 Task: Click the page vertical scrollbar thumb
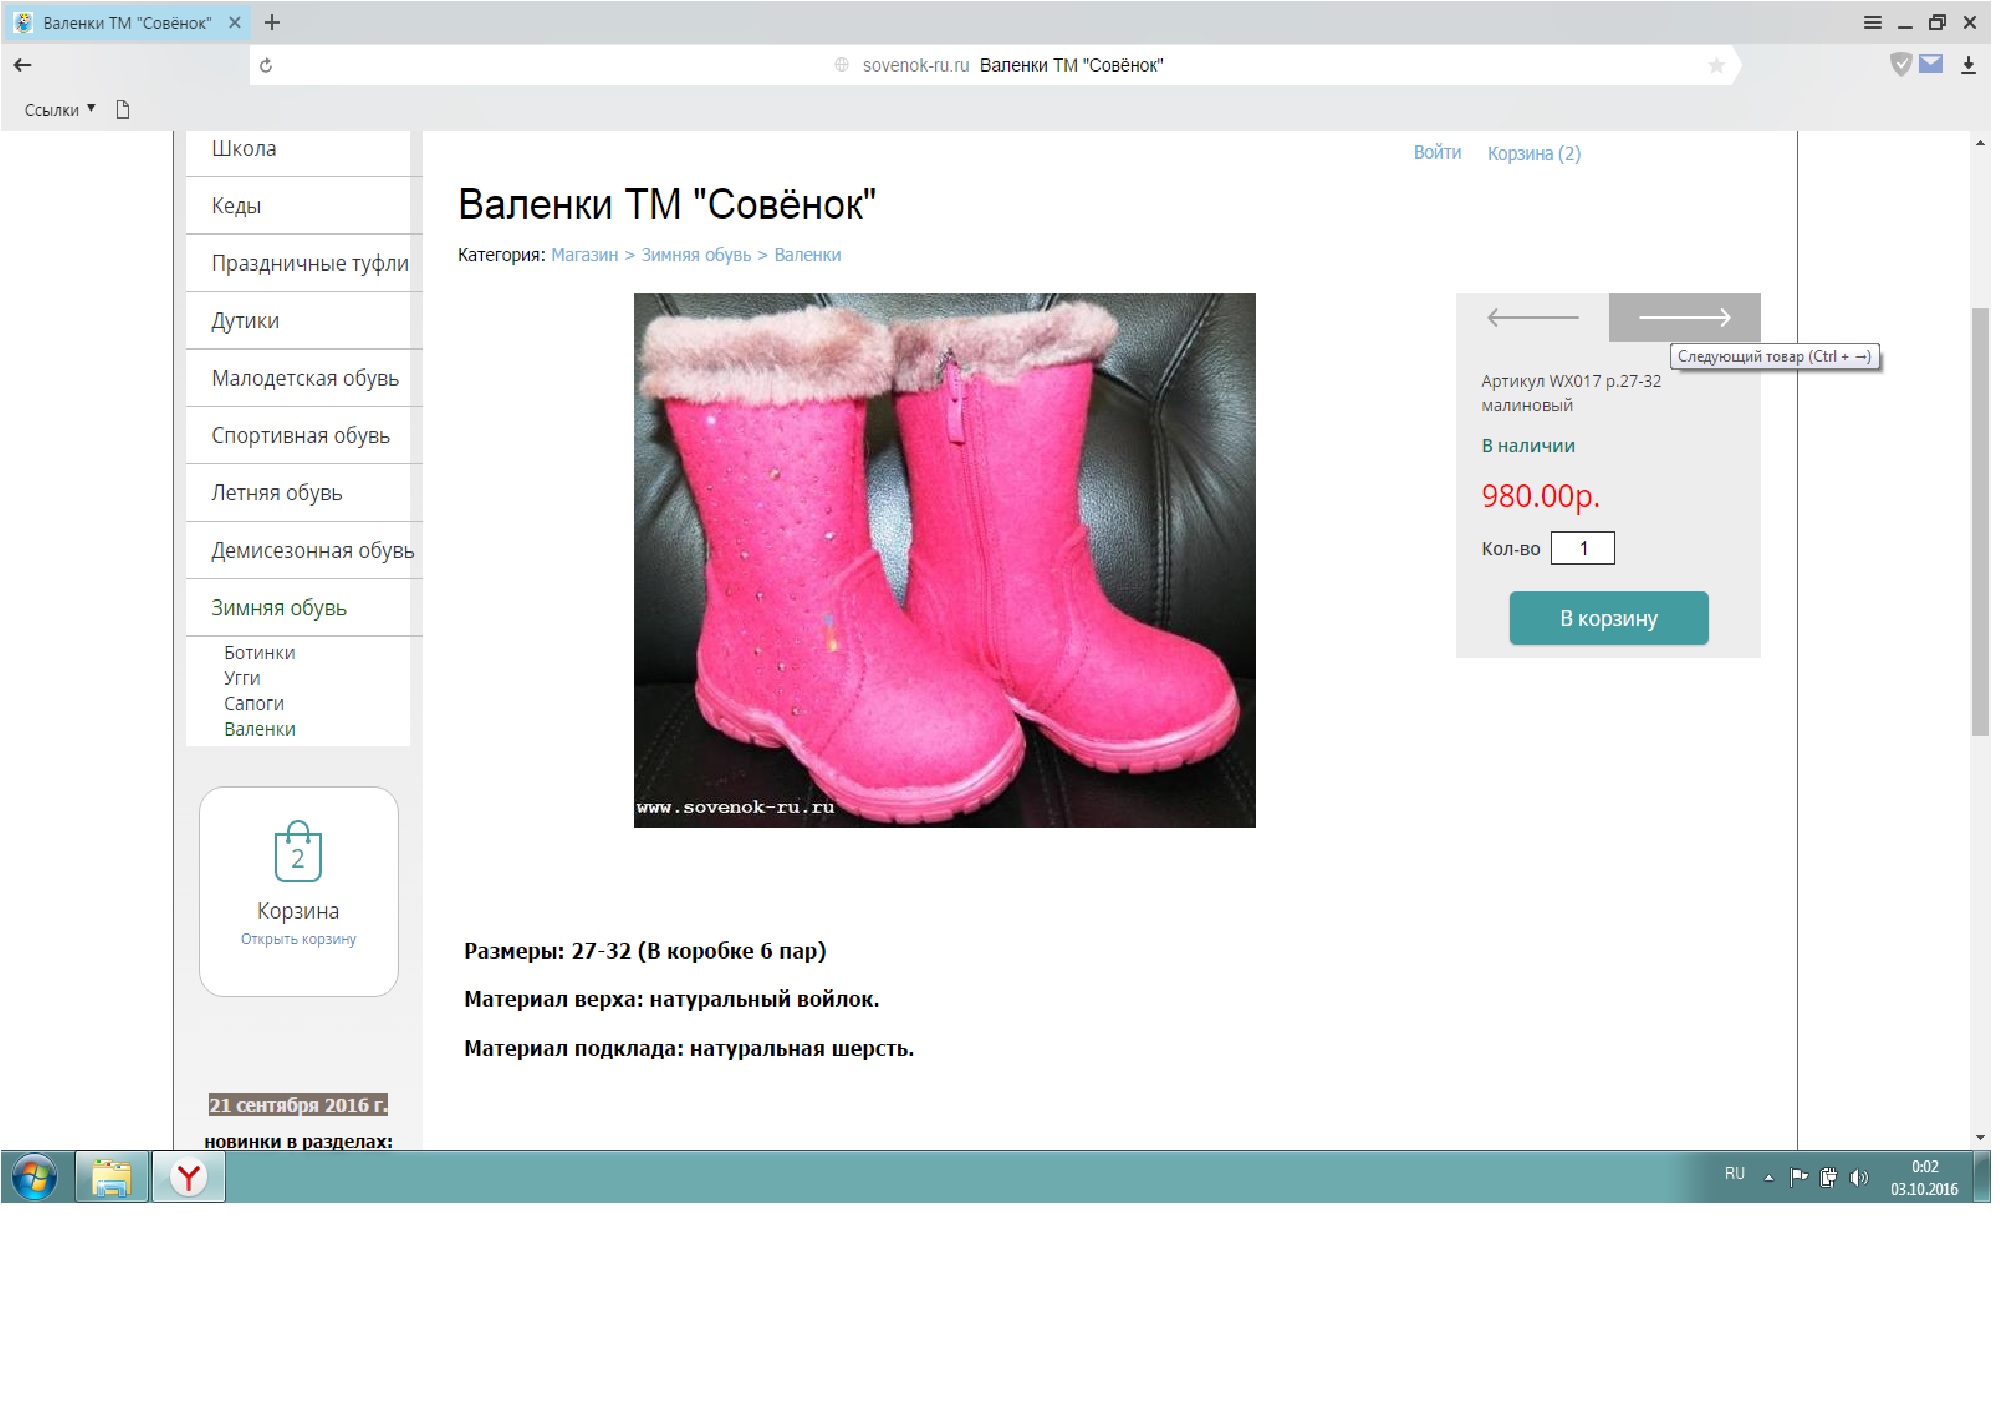1980,520
